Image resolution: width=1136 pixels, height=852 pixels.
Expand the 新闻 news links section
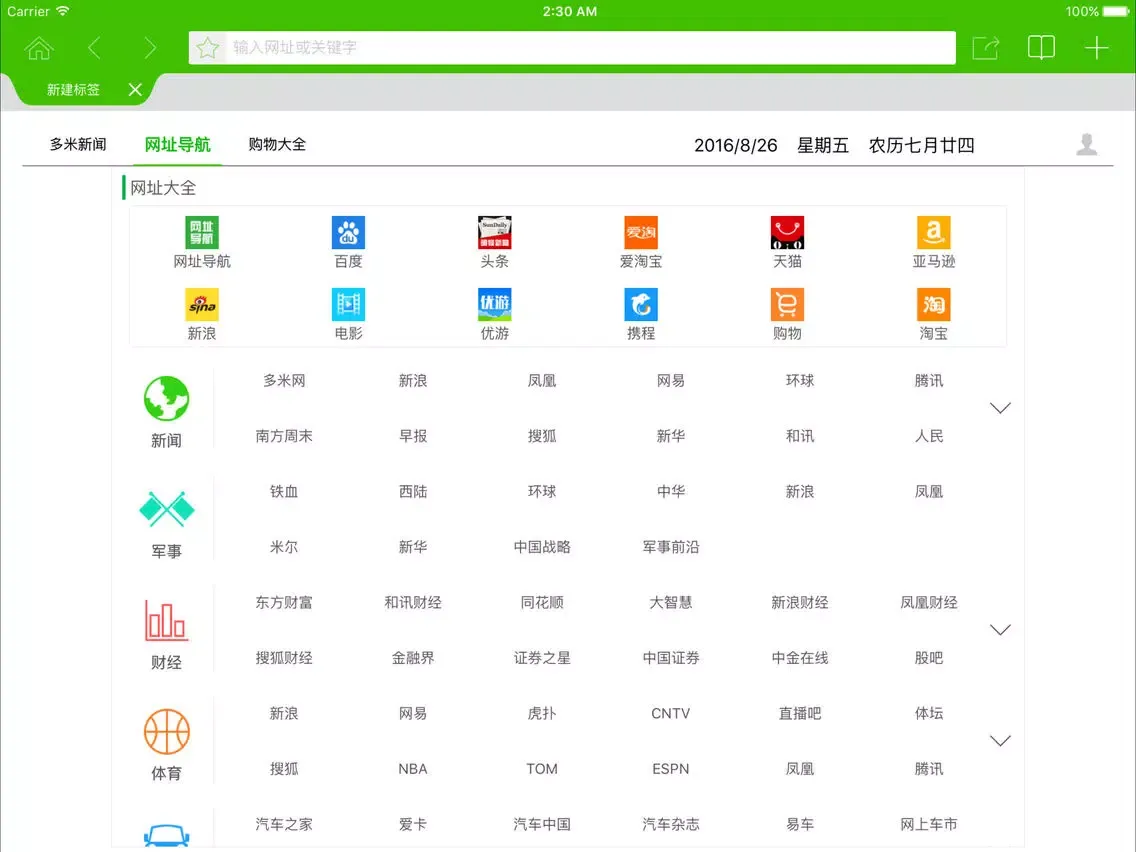point(999,408)
